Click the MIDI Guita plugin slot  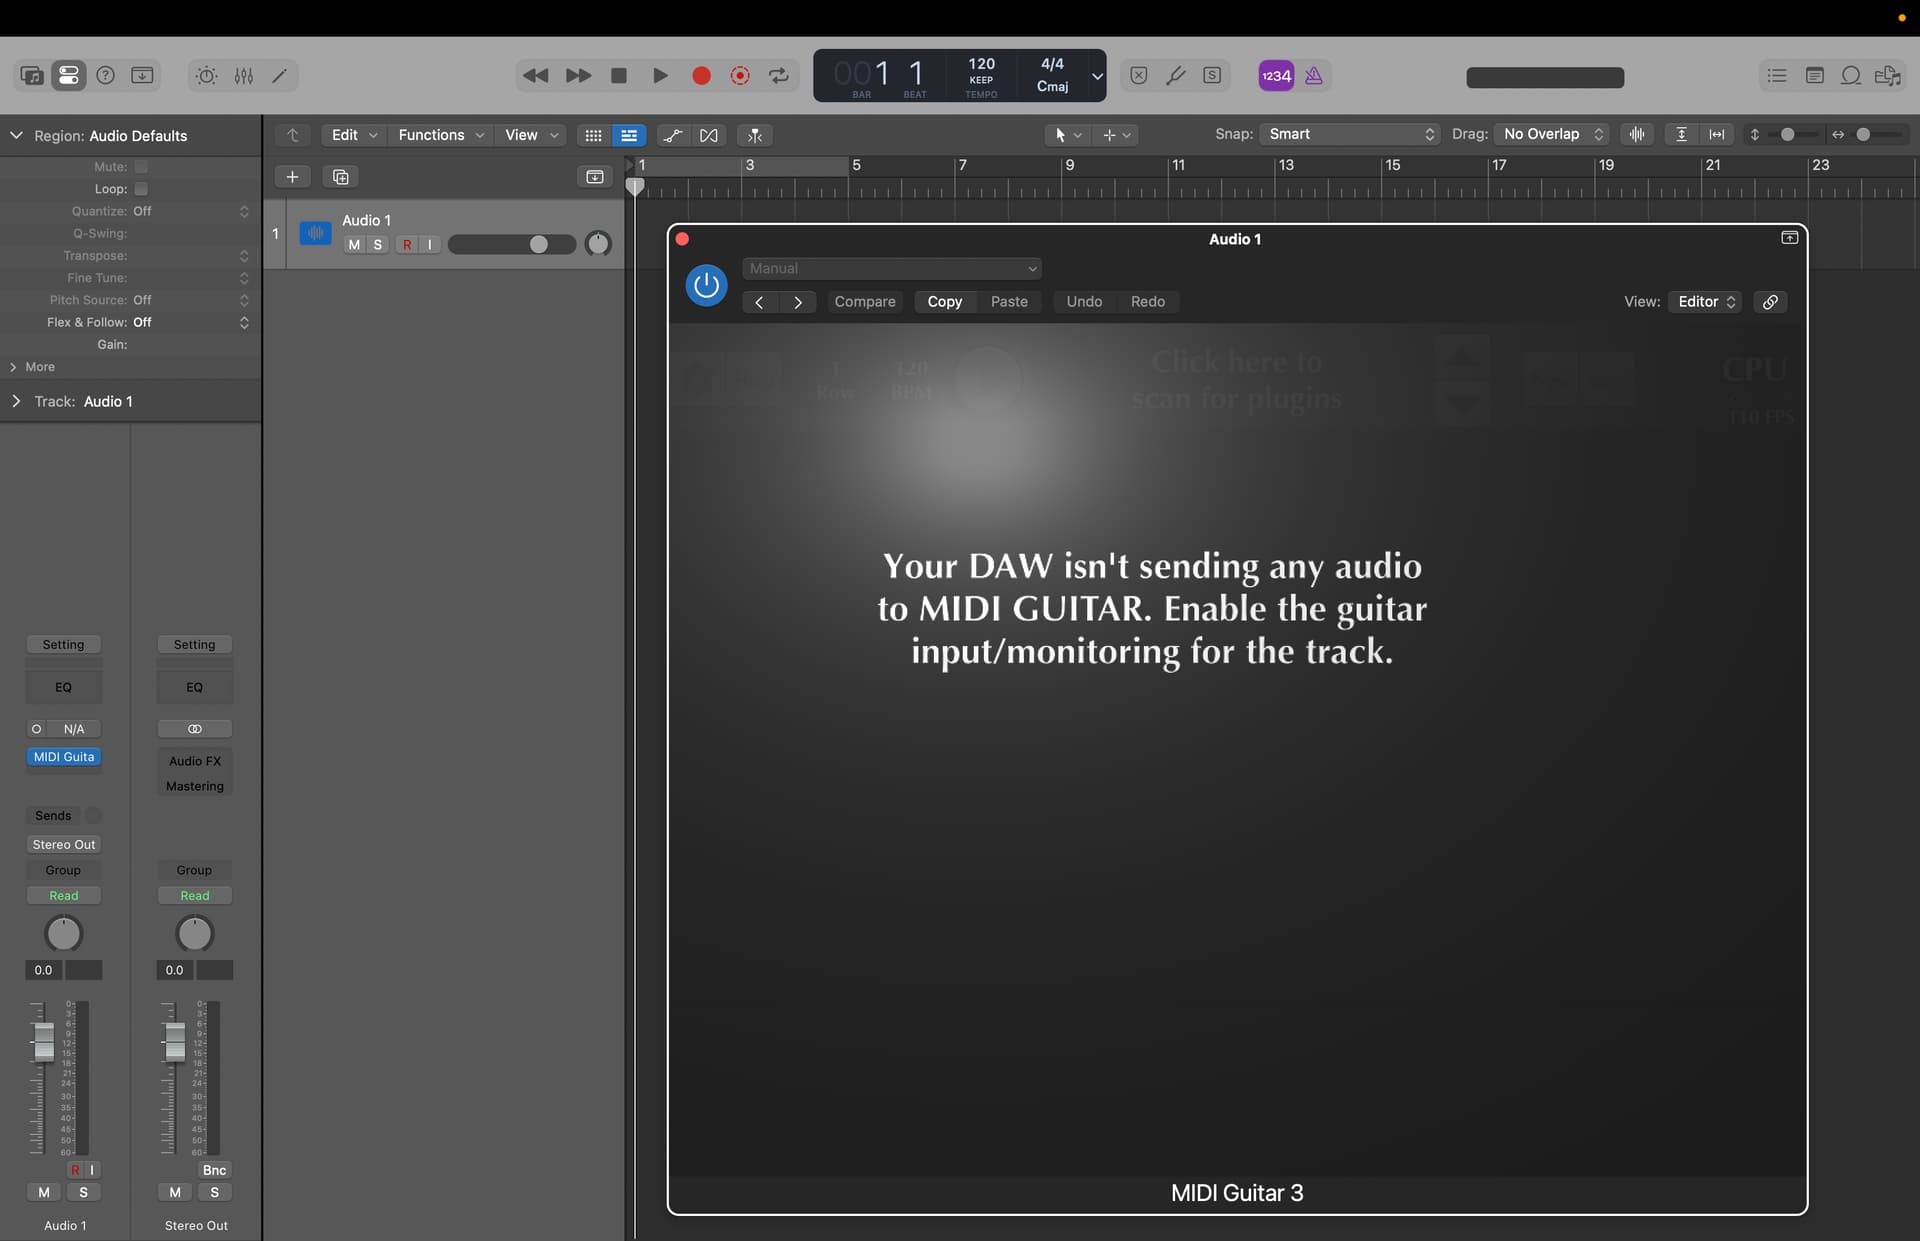pyautogui.click(x=64, y=757)
